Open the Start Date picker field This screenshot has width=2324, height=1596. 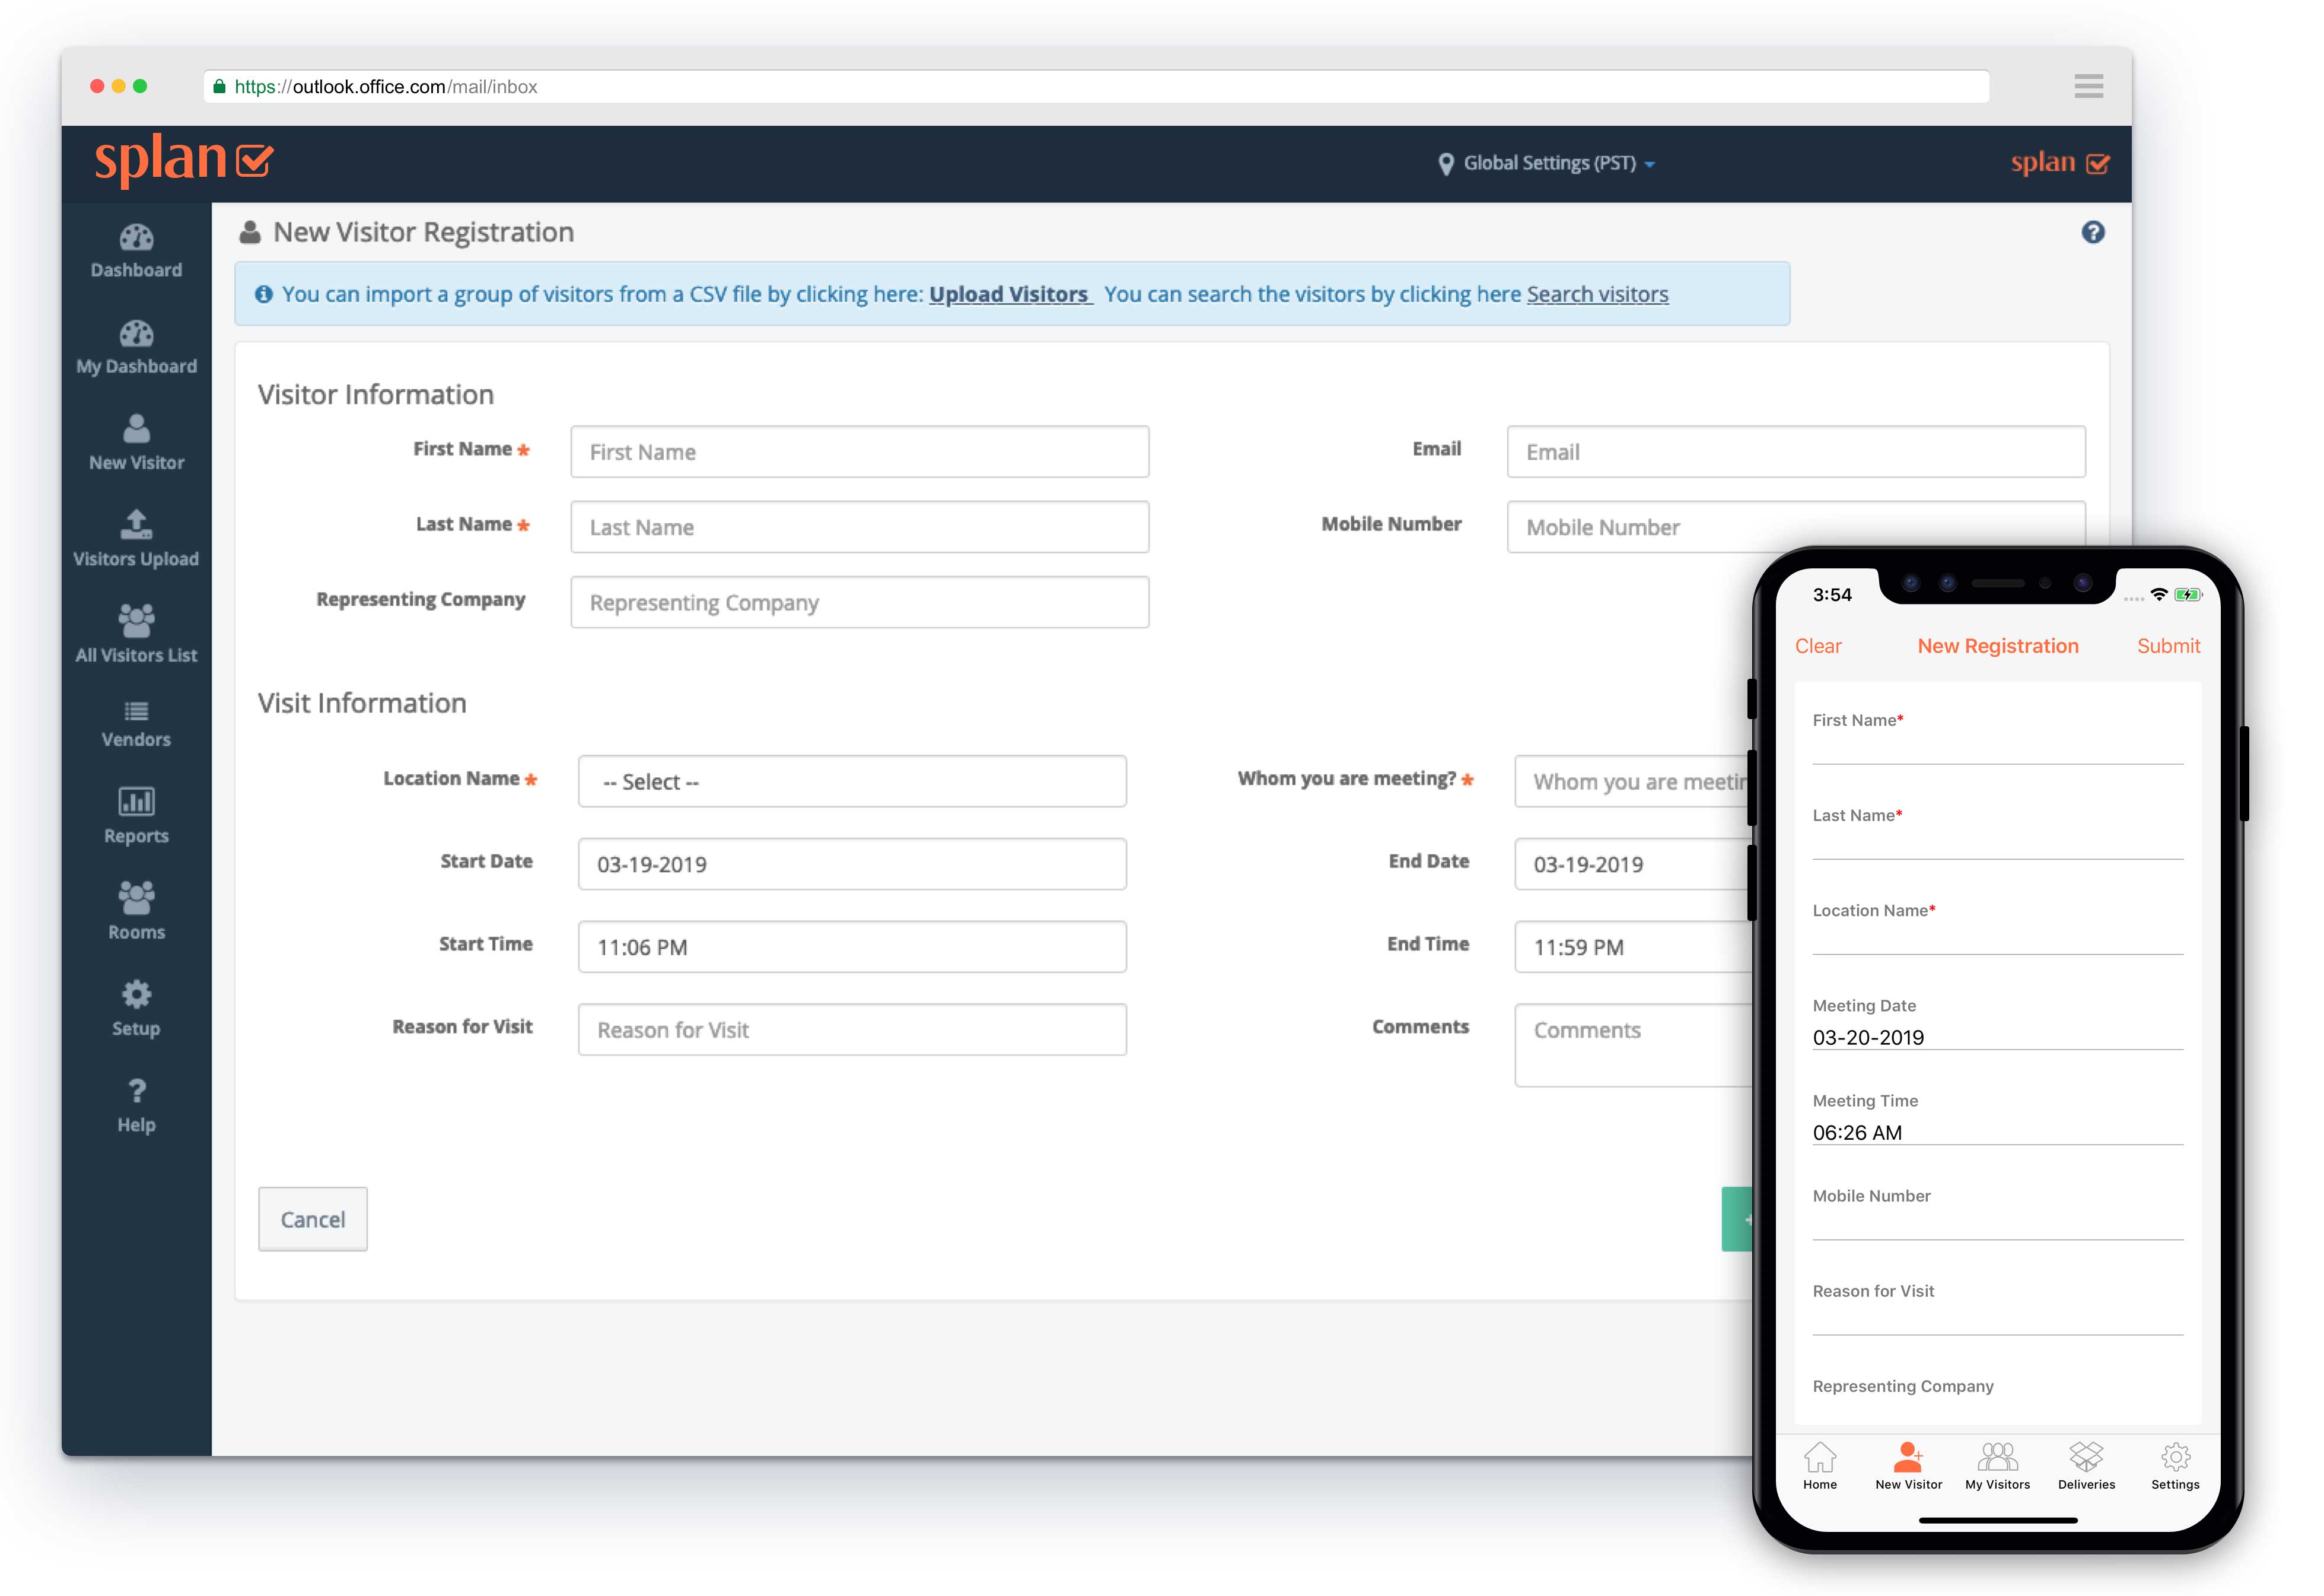point(852,864)
